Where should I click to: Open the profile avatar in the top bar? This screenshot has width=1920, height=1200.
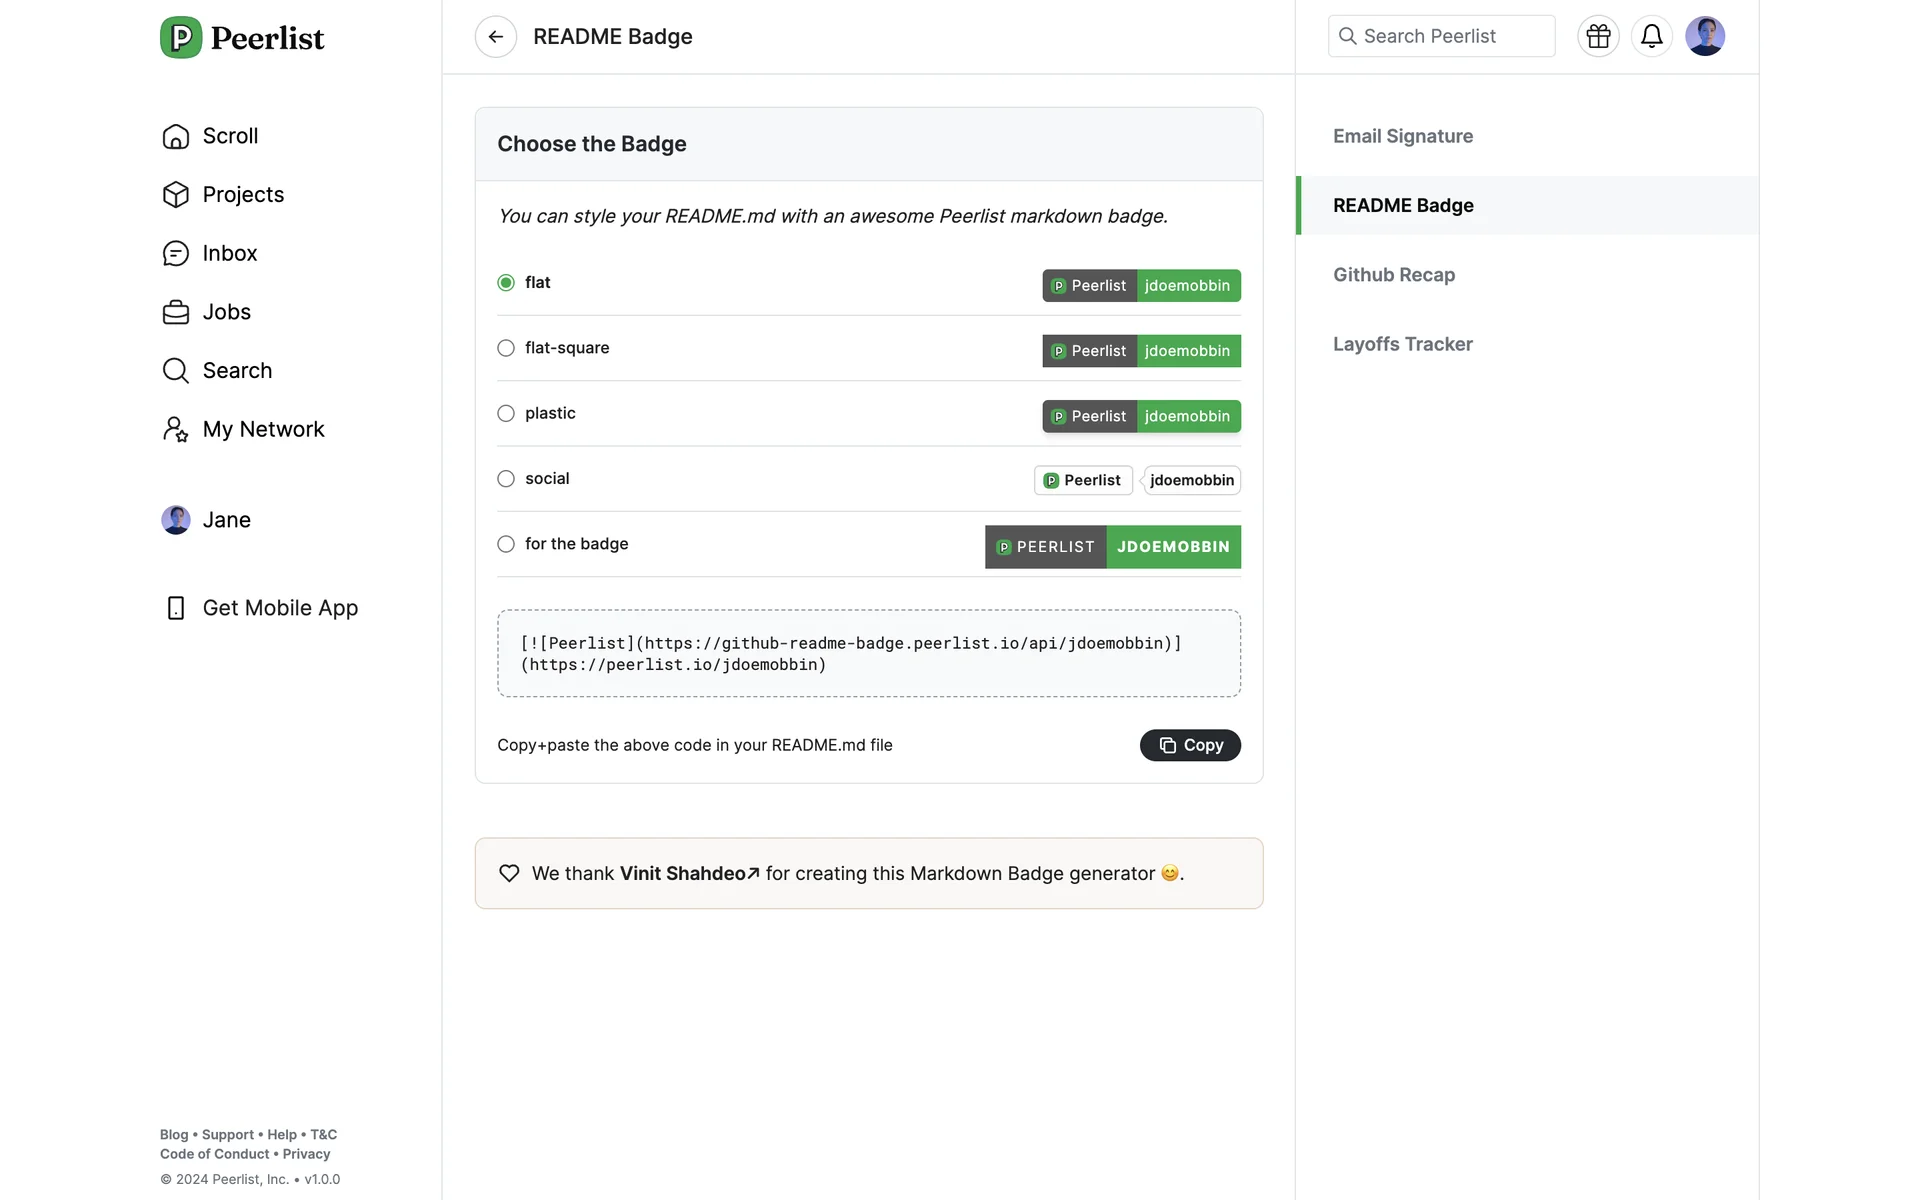1704,37
